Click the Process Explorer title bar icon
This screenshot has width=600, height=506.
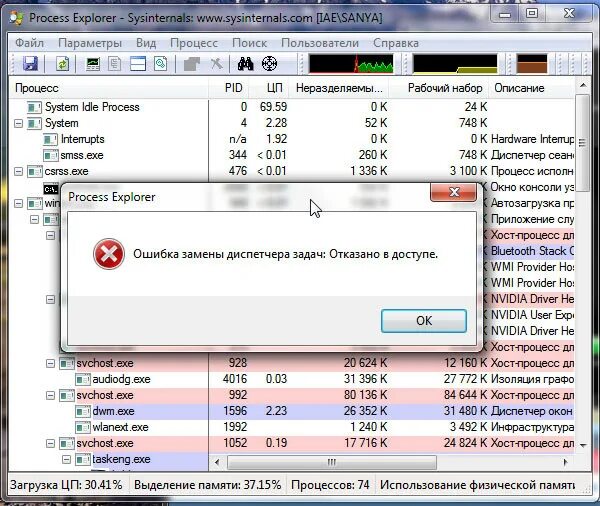coord(16,18)
